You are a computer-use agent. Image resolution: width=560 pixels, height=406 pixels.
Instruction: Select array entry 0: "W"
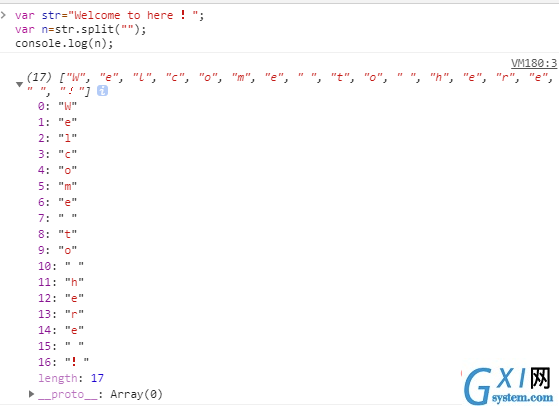tap(58, 106)
